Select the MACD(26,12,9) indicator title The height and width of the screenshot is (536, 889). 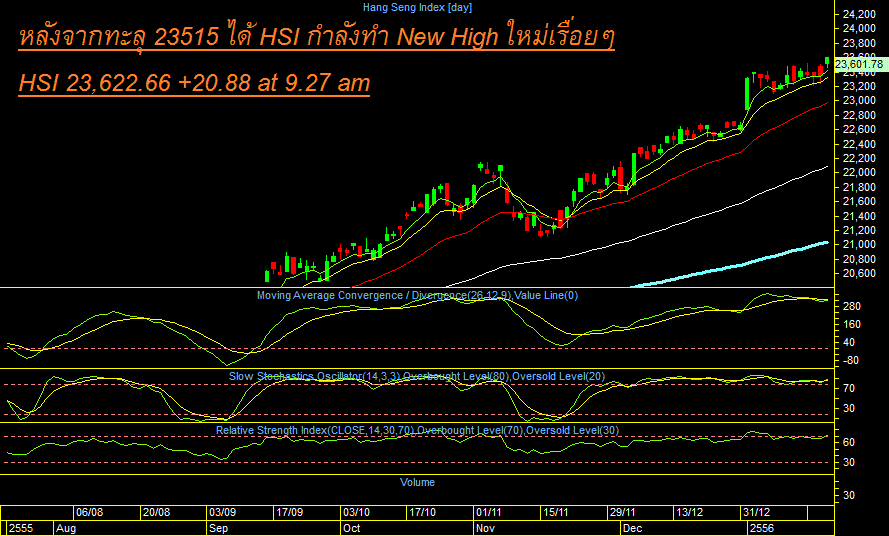[x=417, y=295]
